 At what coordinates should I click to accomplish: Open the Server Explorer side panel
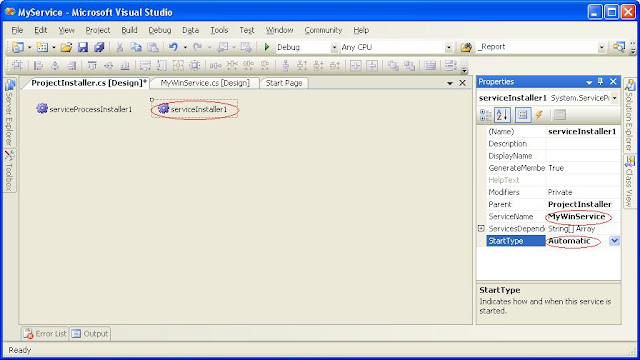(x=9, y=113)
